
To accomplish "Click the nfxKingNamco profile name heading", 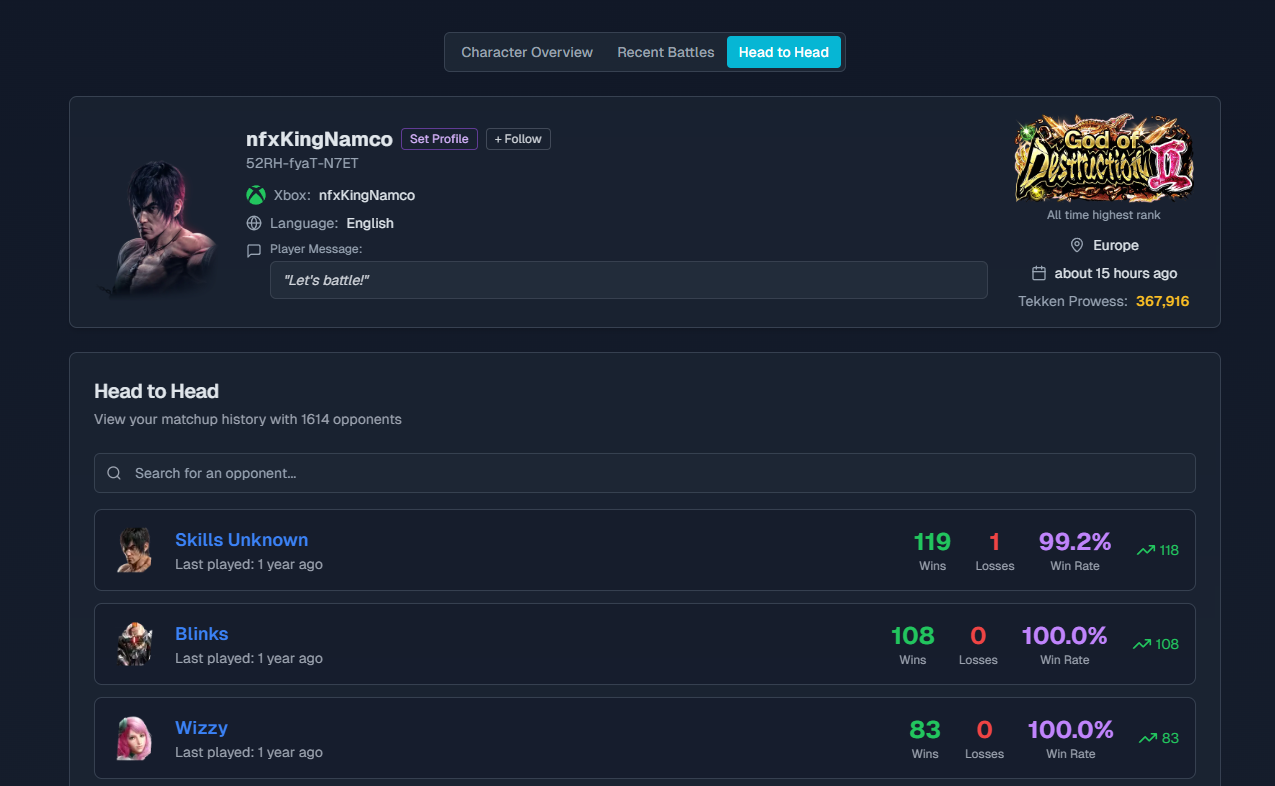I will click(319, 139).
